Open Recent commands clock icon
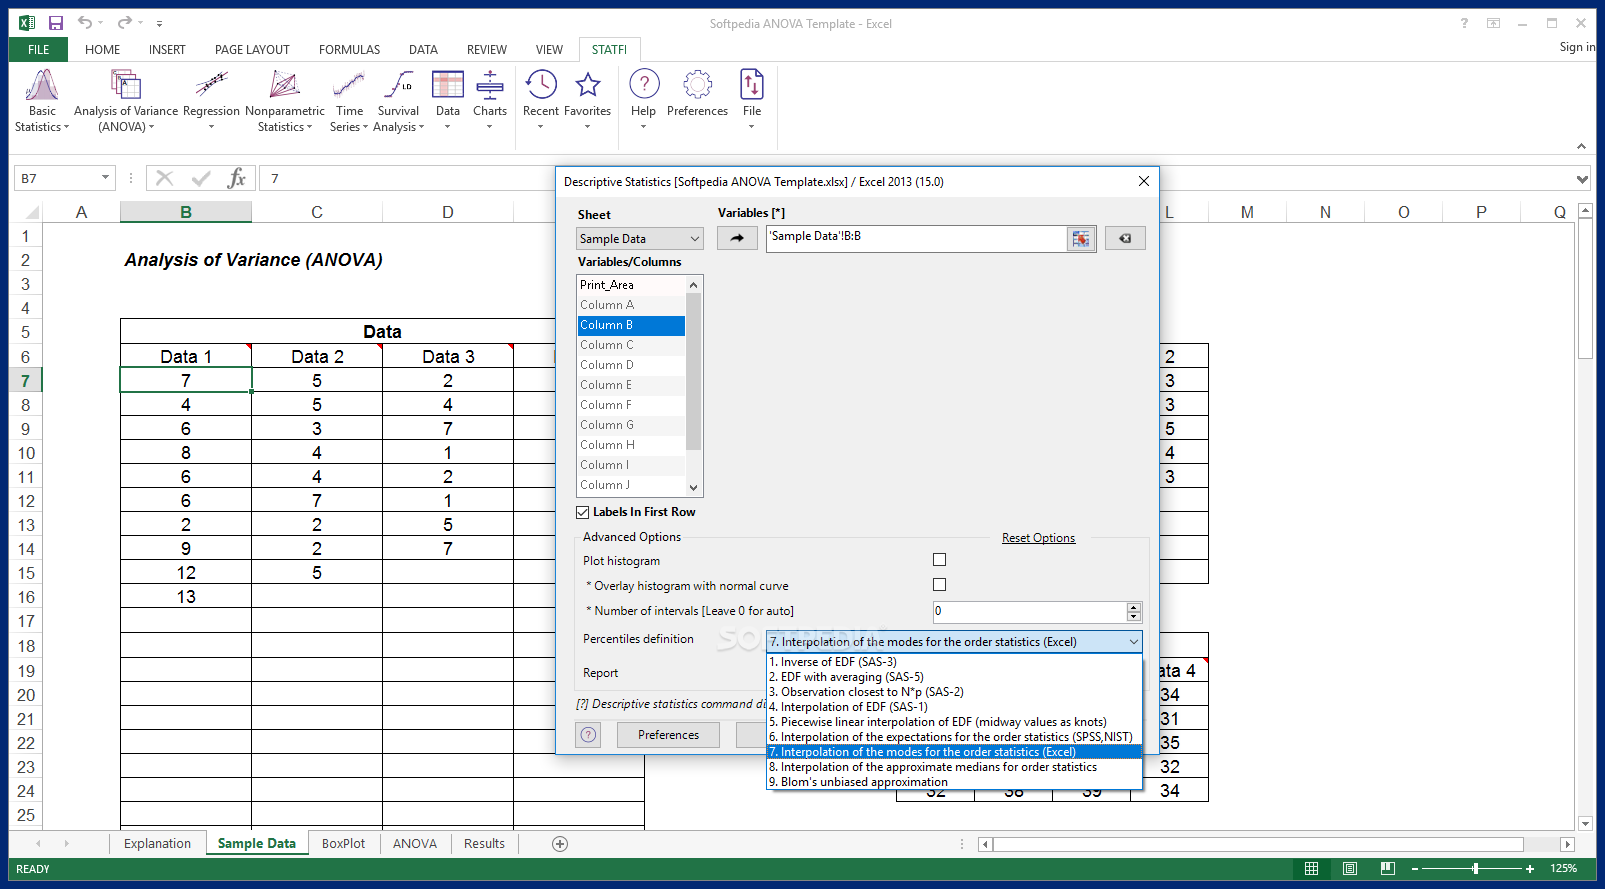Viewport: 1605px width, 889px height. pos(541,100)
